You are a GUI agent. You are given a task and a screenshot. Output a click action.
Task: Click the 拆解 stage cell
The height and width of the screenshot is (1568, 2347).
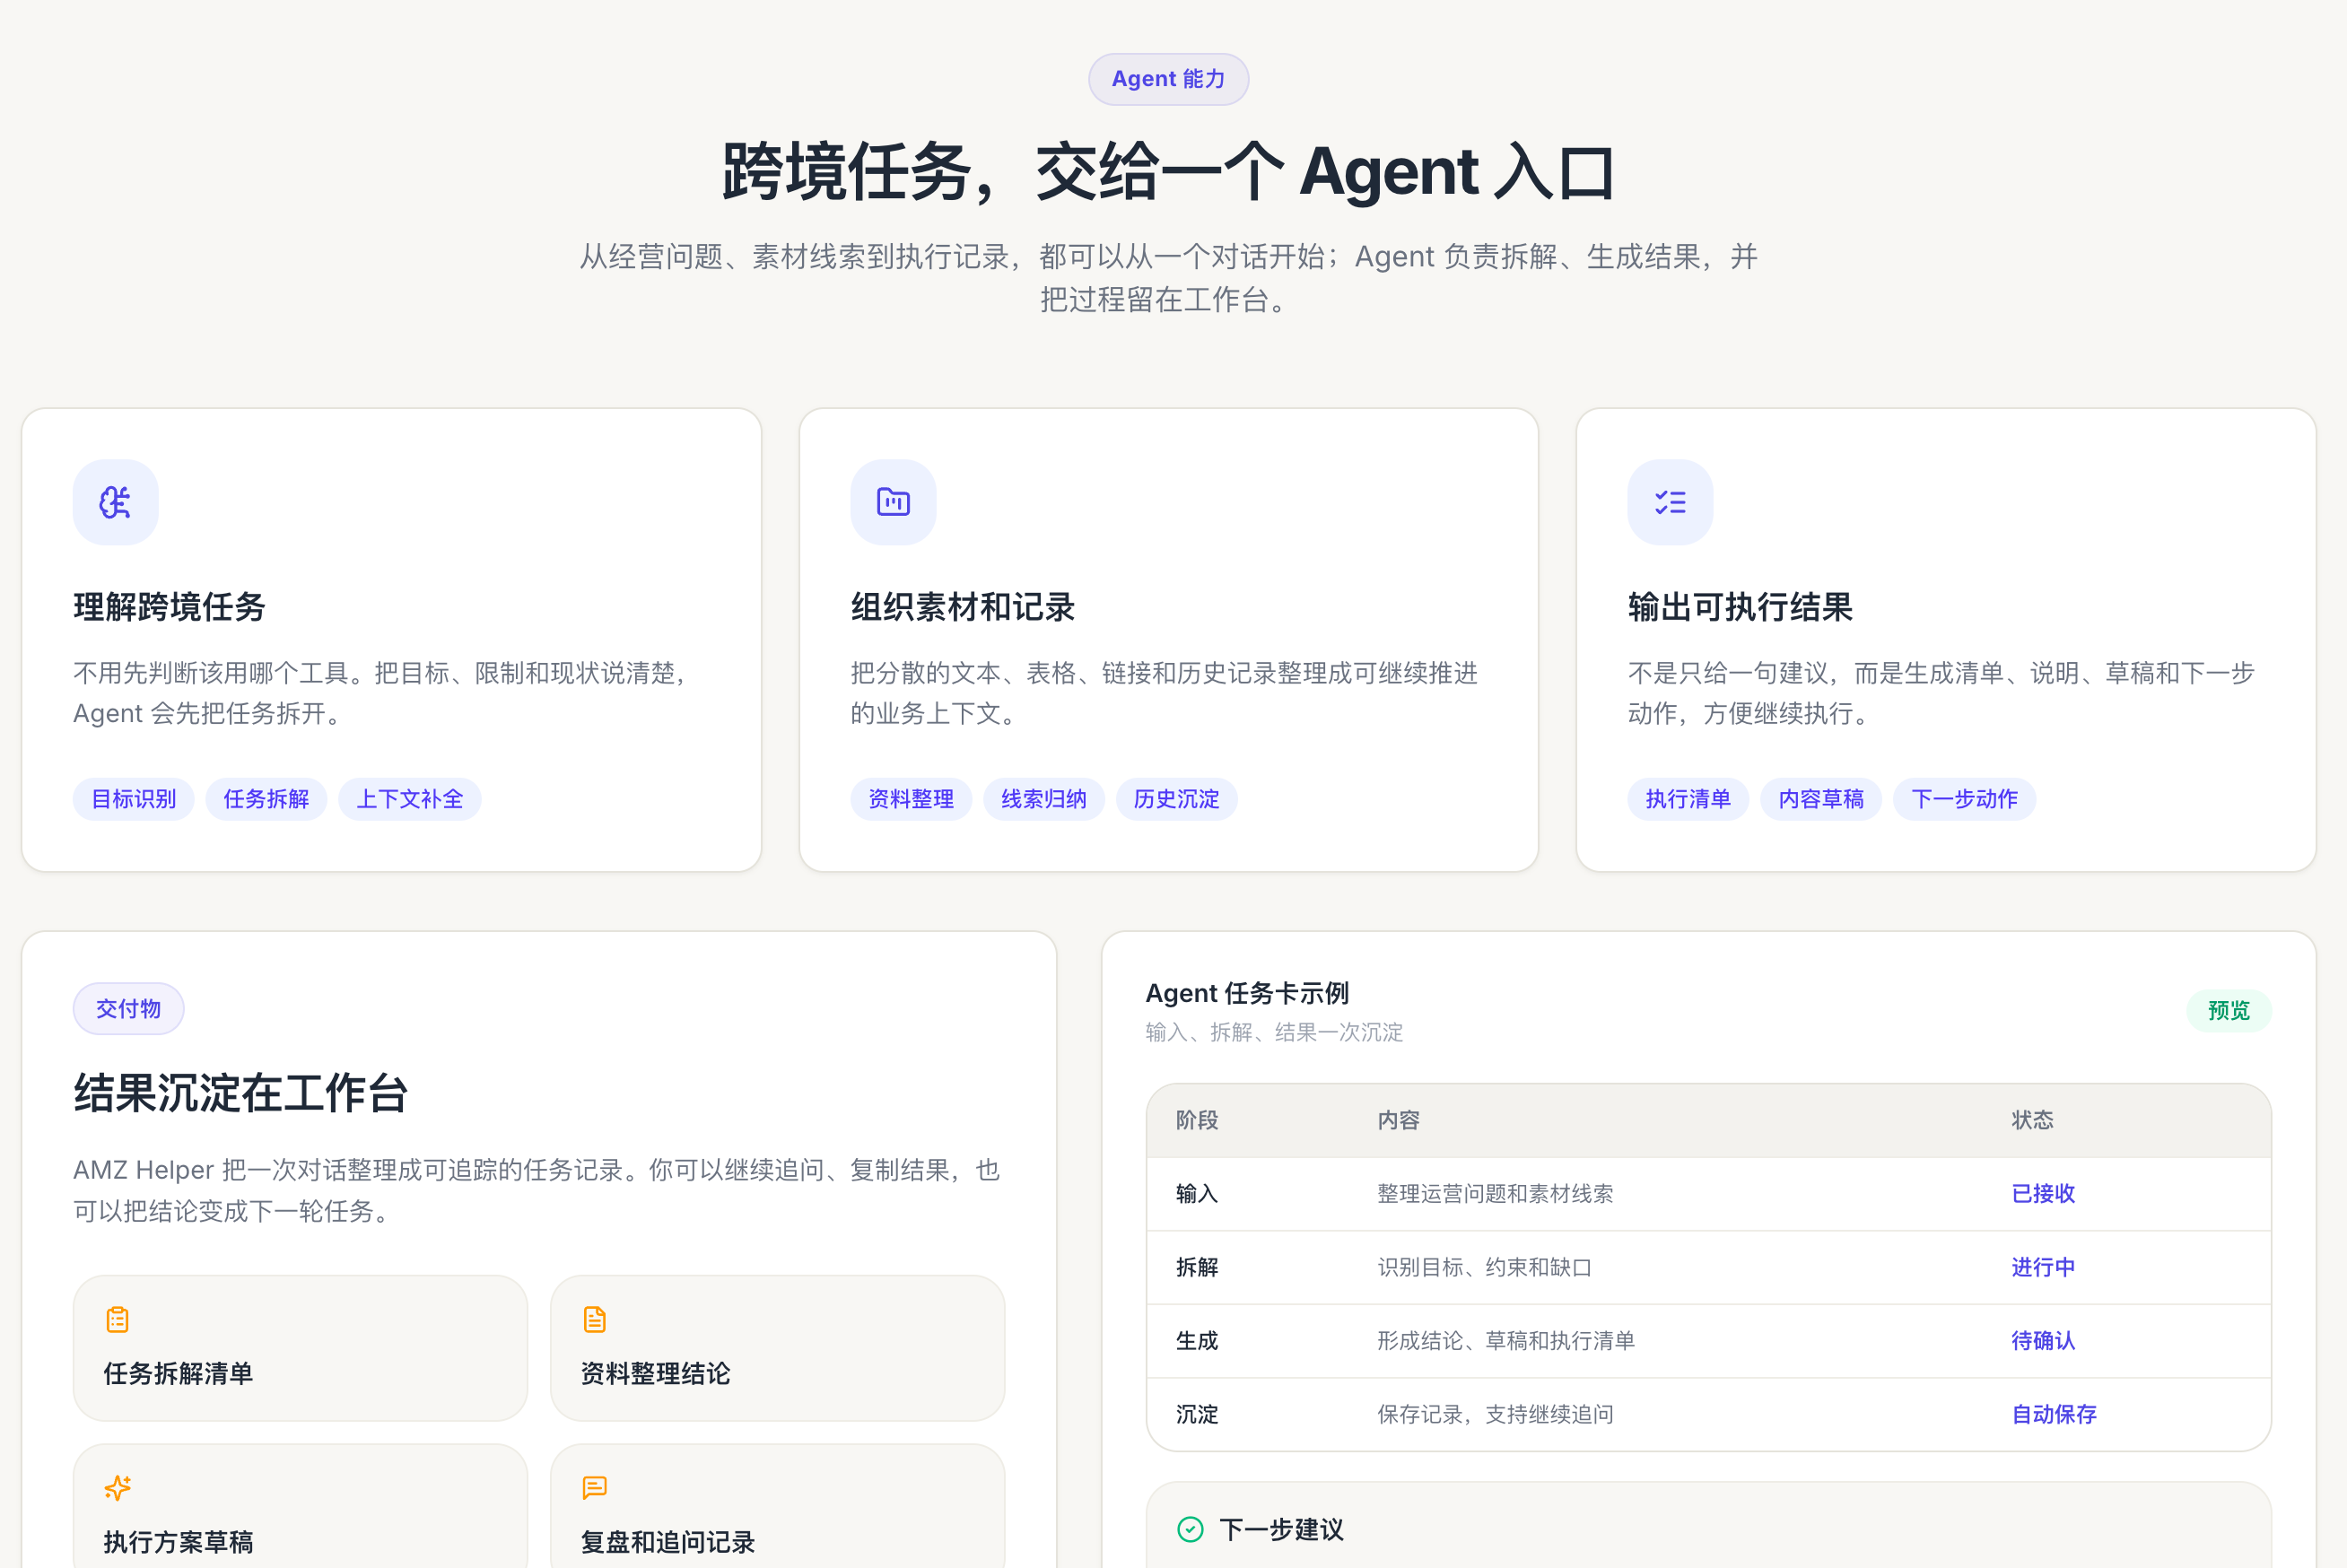[x=1197, y=1267]
